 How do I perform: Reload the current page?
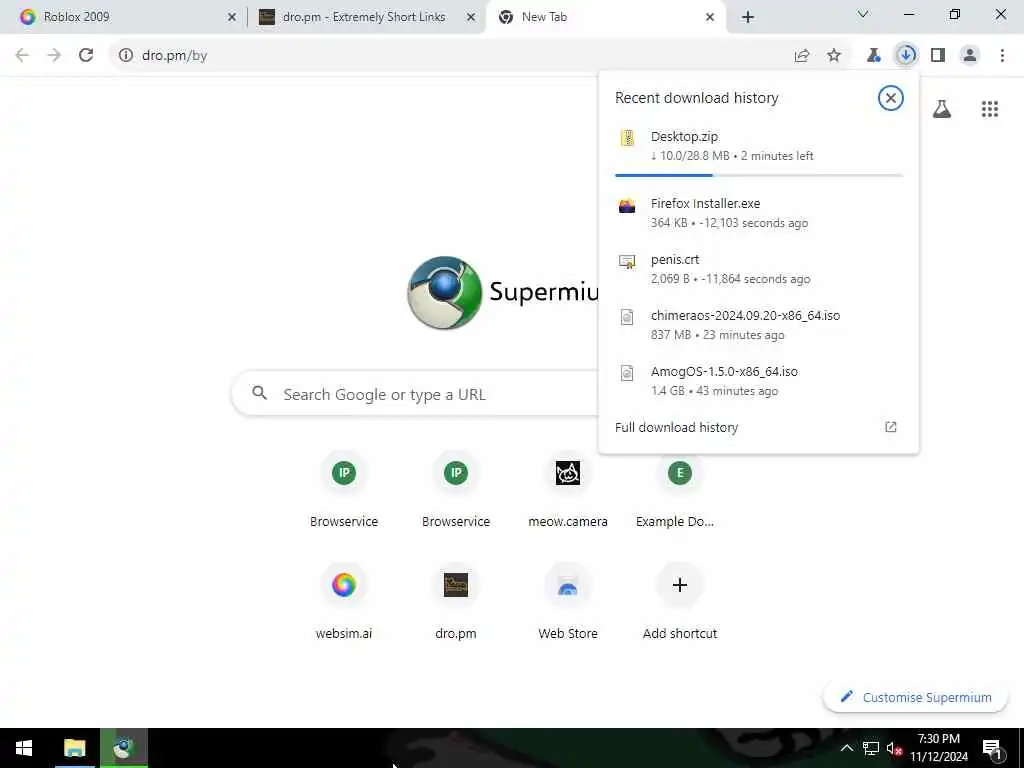click(86, 56)
